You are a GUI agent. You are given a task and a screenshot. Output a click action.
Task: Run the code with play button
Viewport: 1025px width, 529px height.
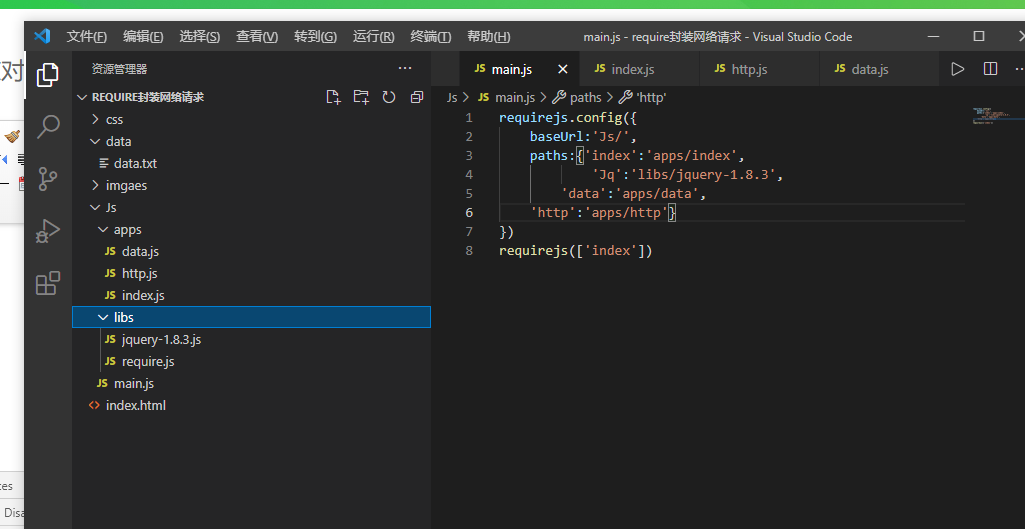pyautogui.click(x=958, y=69)
